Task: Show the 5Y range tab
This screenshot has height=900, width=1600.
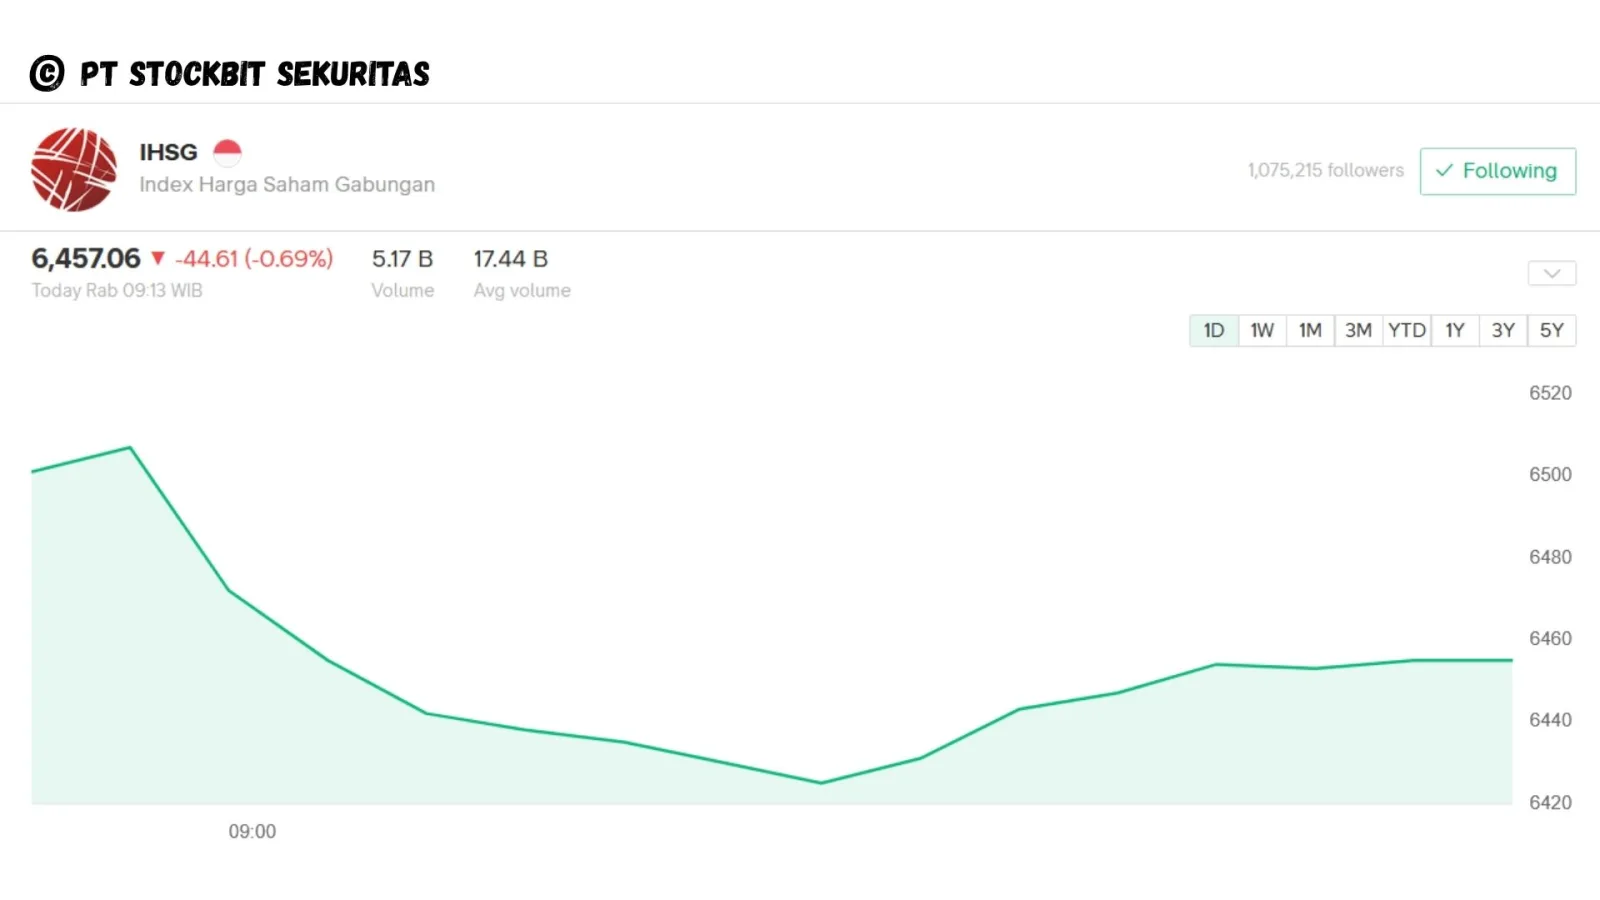Action: (x=1552, y=330)
